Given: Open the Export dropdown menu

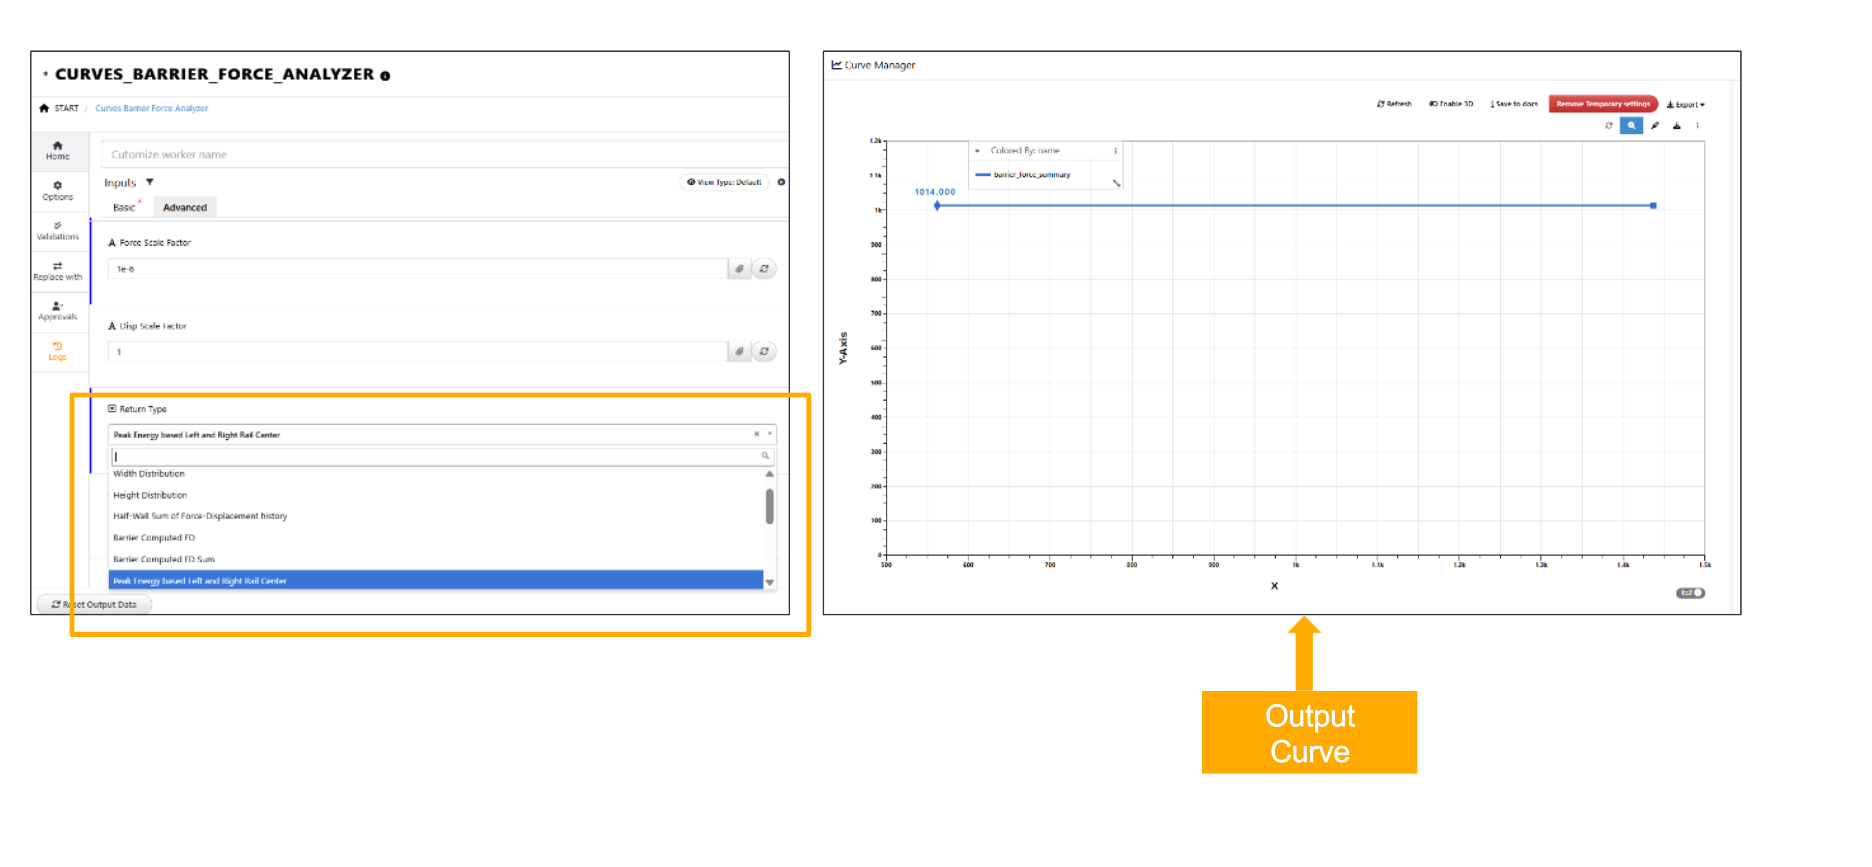Looking at the screenshot, I should 1685,104.
